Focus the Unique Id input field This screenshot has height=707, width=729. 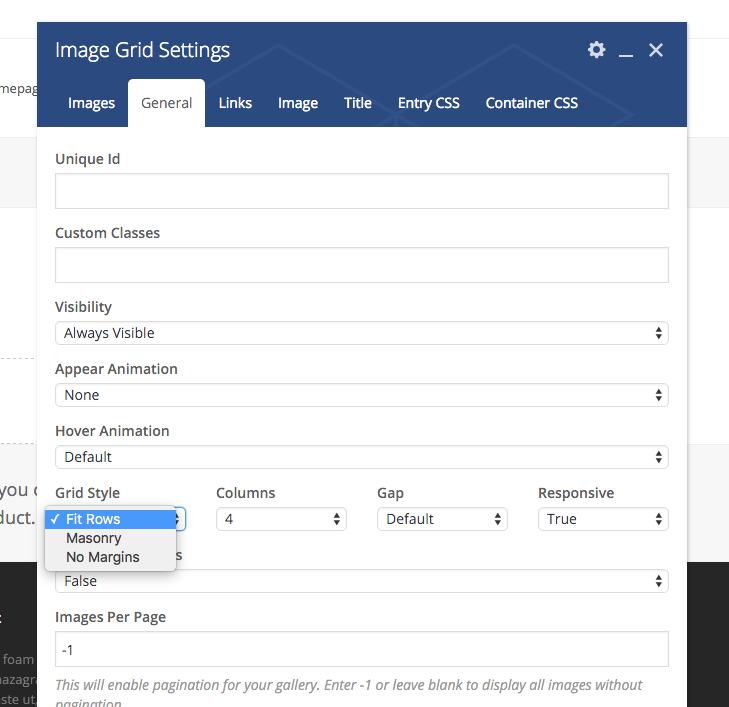pos(362,191)
